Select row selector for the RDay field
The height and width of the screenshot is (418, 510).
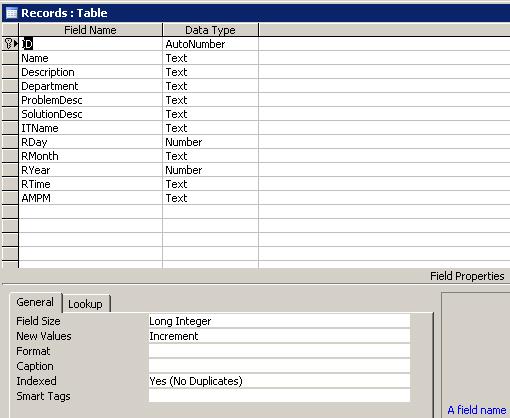(10, 142)
